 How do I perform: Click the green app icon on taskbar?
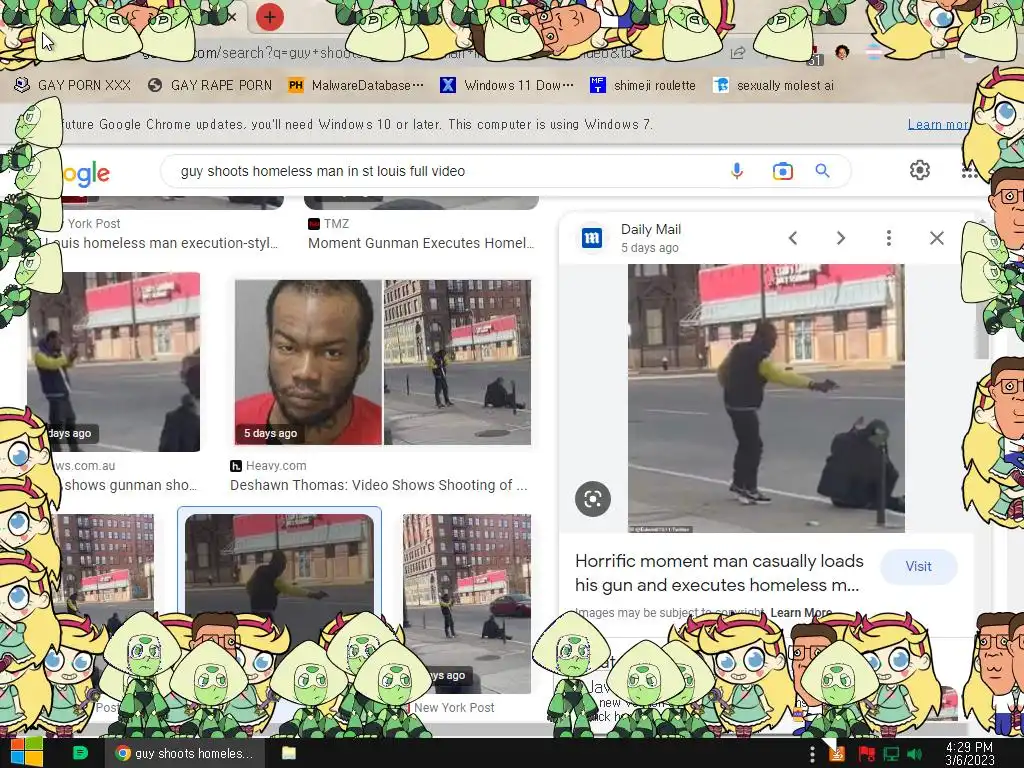coord(80,753)
